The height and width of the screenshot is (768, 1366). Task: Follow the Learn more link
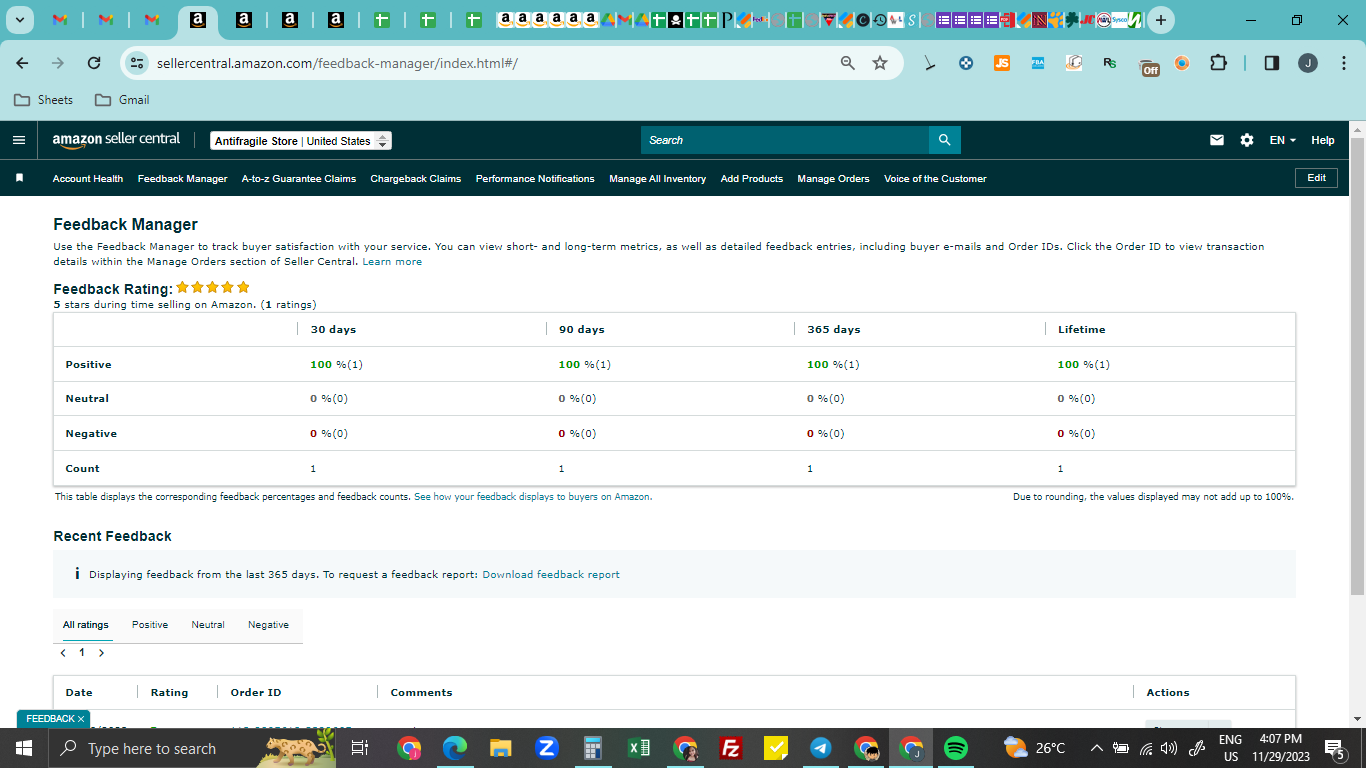tap(392, 262)
